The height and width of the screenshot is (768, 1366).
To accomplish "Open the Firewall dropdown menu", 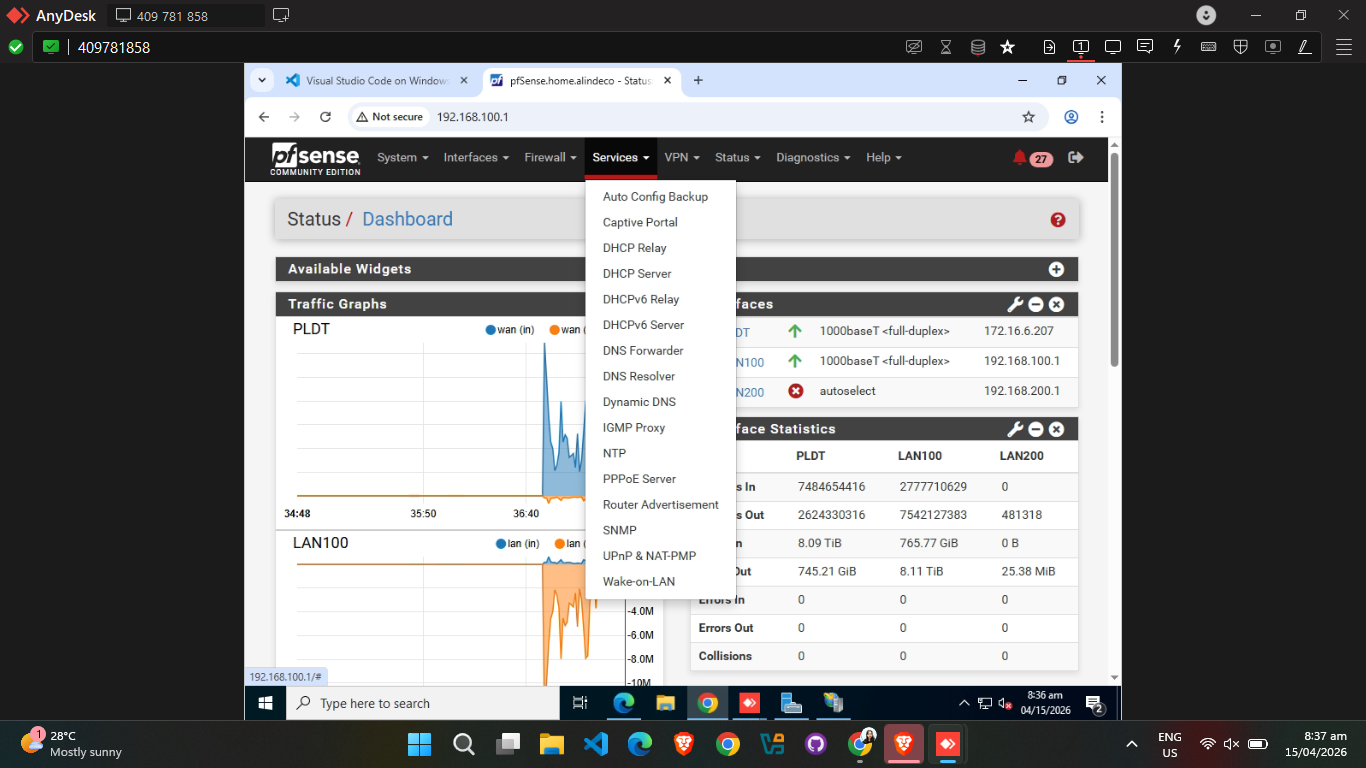I will coord(551,158).
